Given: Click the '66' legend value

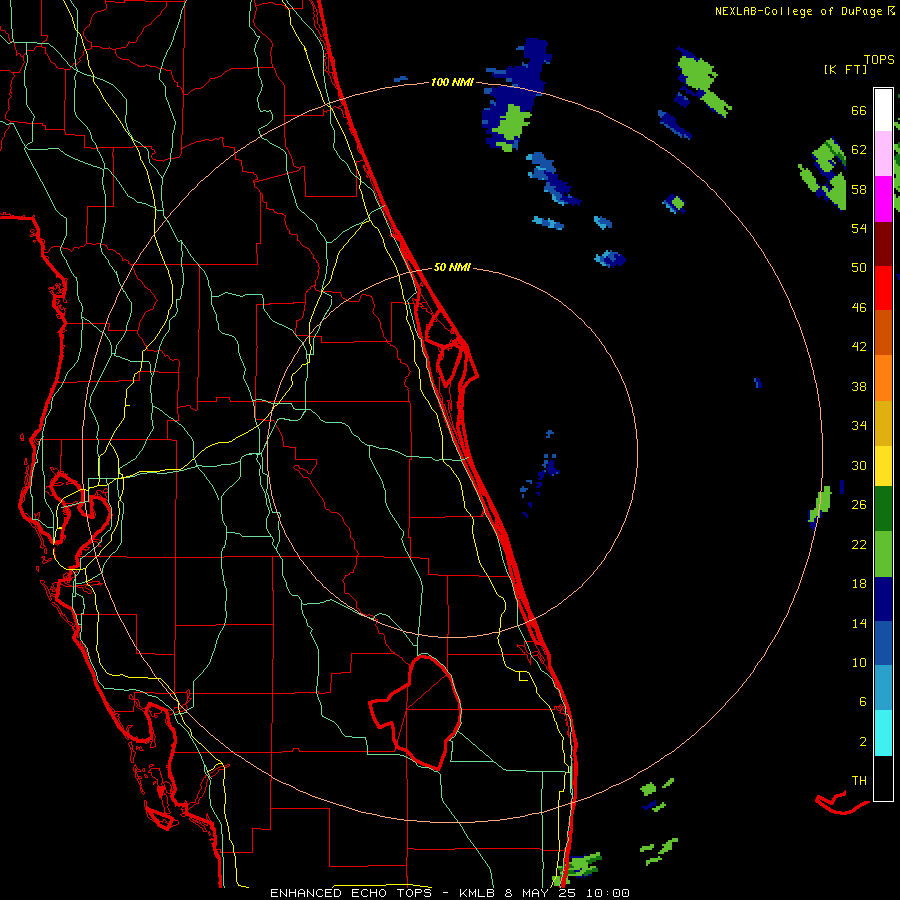Looking at the screenshot, I should point(859,110).
